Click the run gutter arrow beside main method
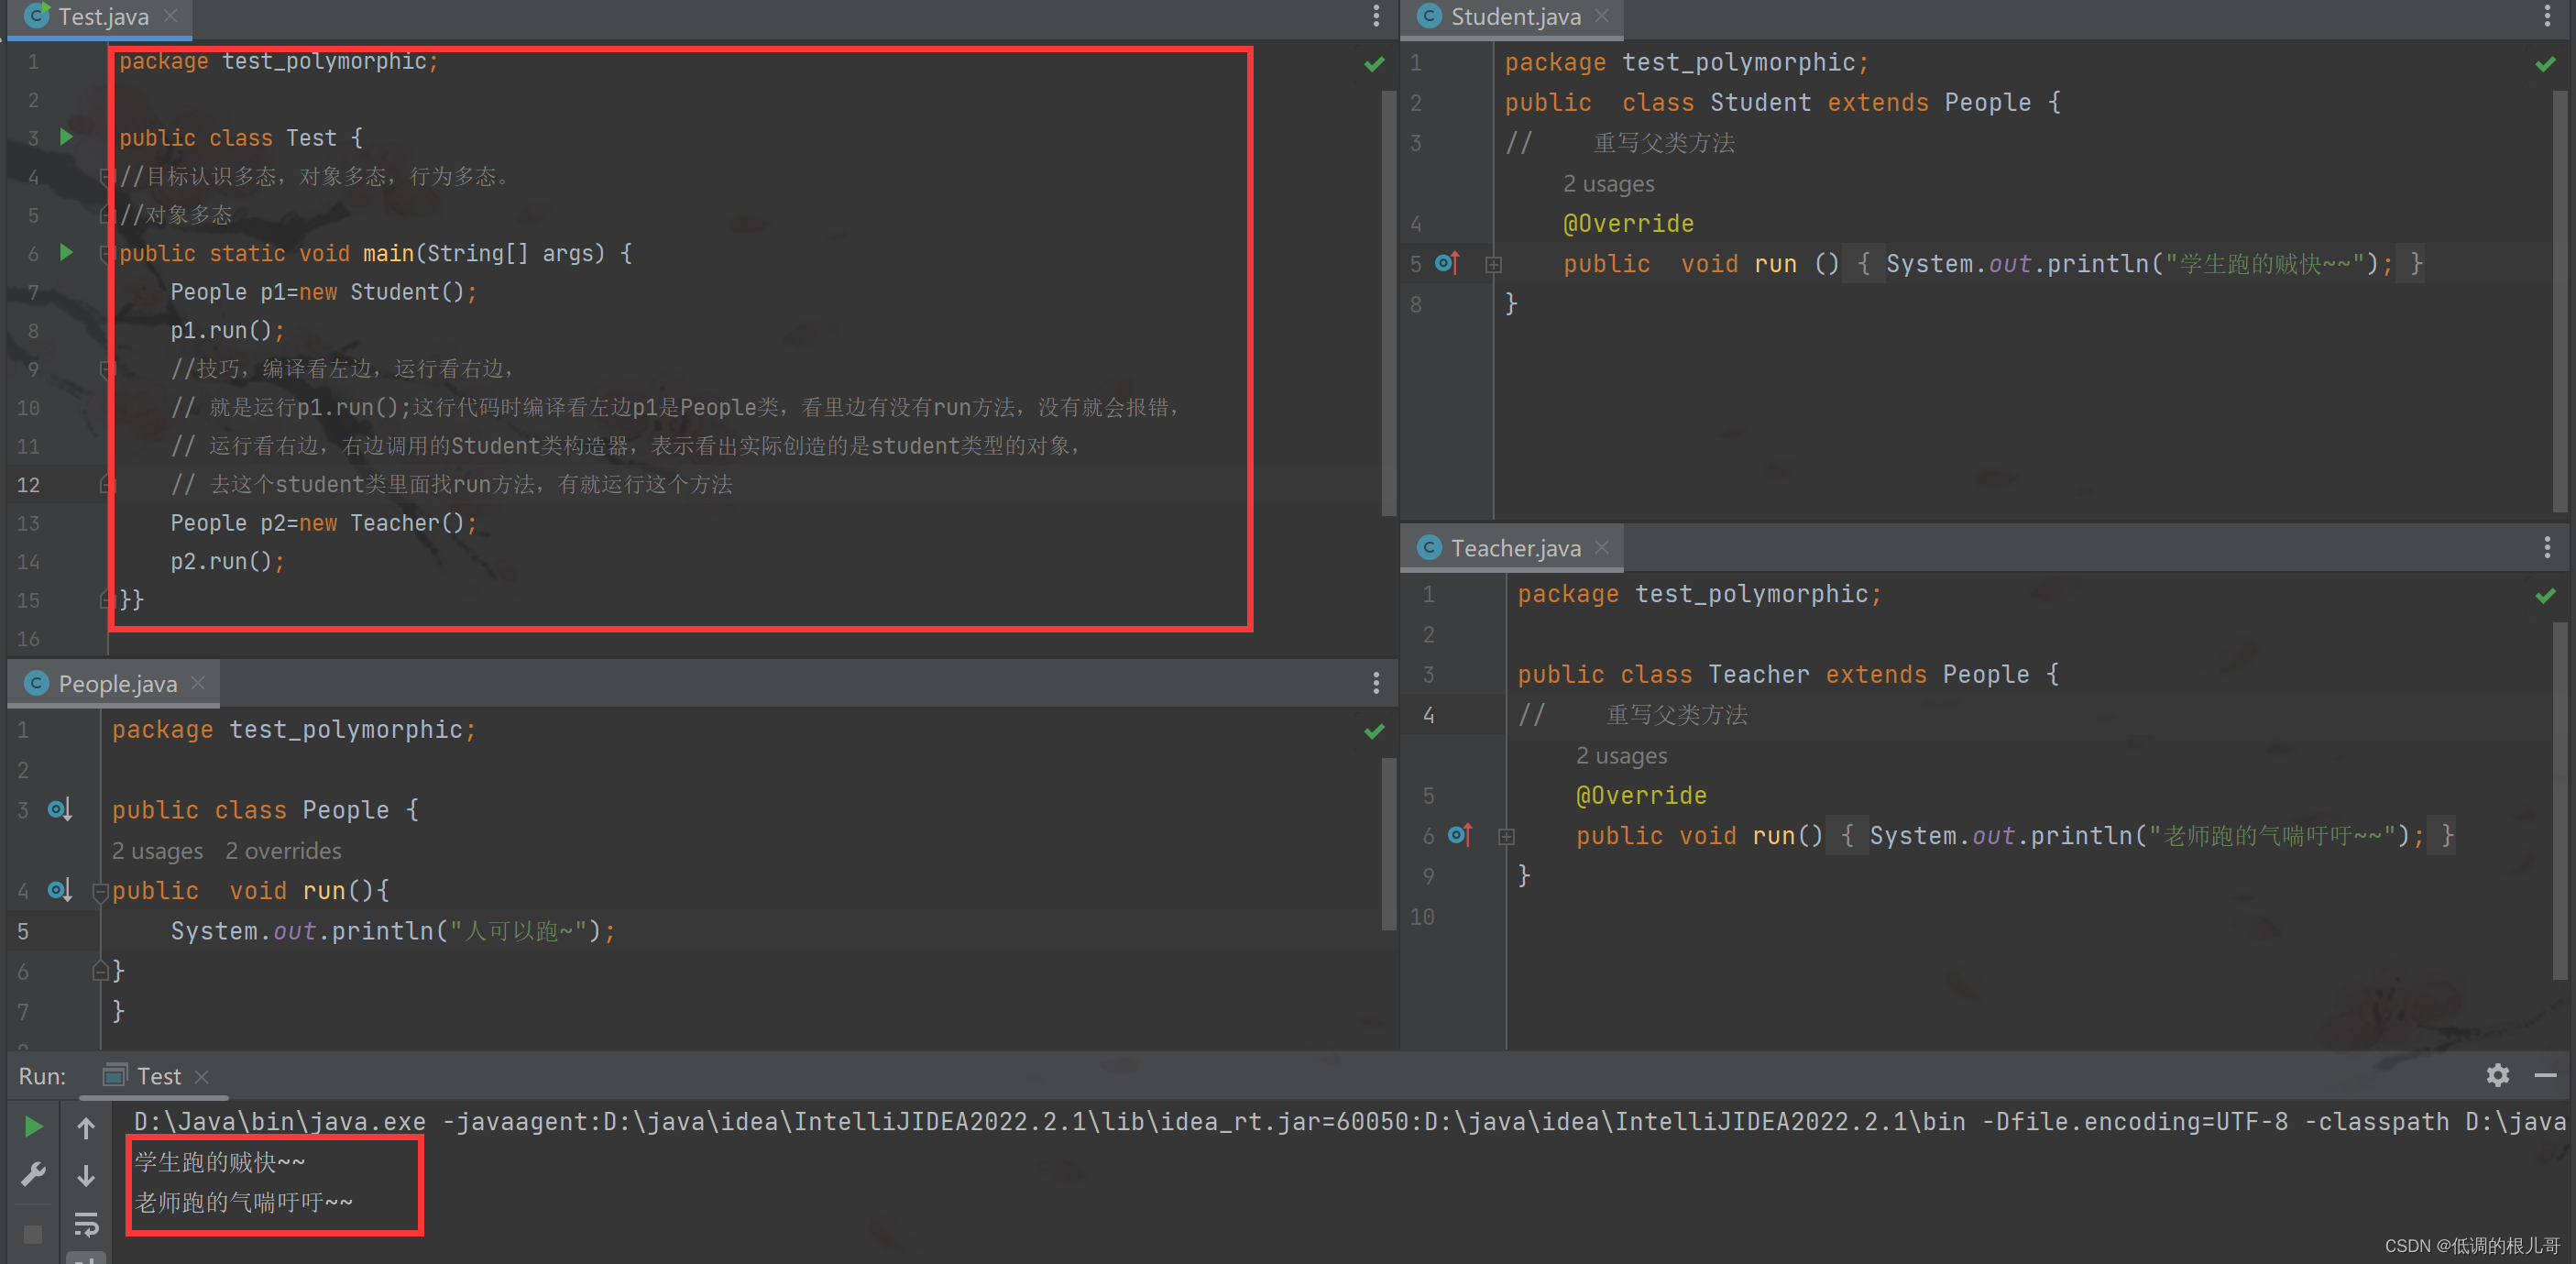This screenshot has height=1264, width=2576. coord(66,252)
